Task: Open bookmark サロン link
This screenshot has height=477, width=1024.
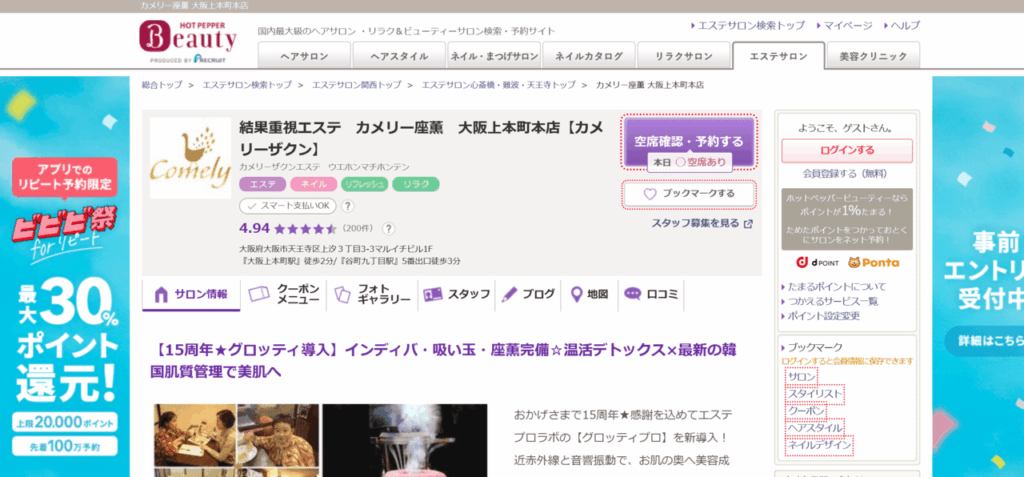Action: coord(802,377)
